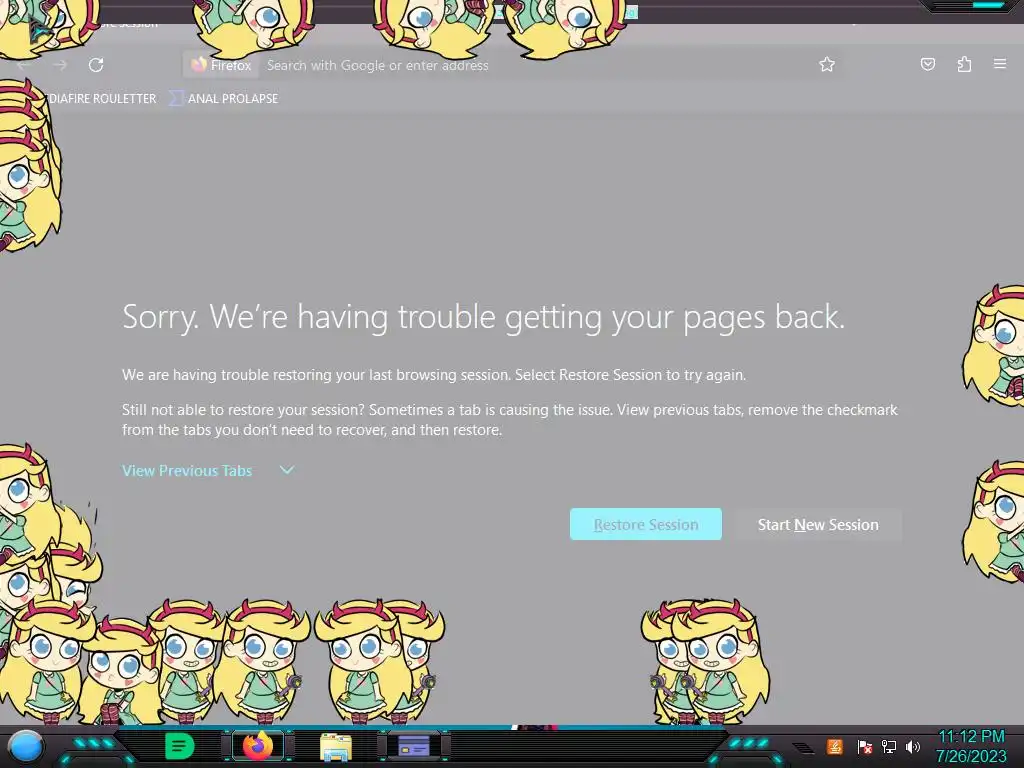This screenshot has width=1024, height=768.
Task: Click Start New Session button
Action: (x=818, y=524)
